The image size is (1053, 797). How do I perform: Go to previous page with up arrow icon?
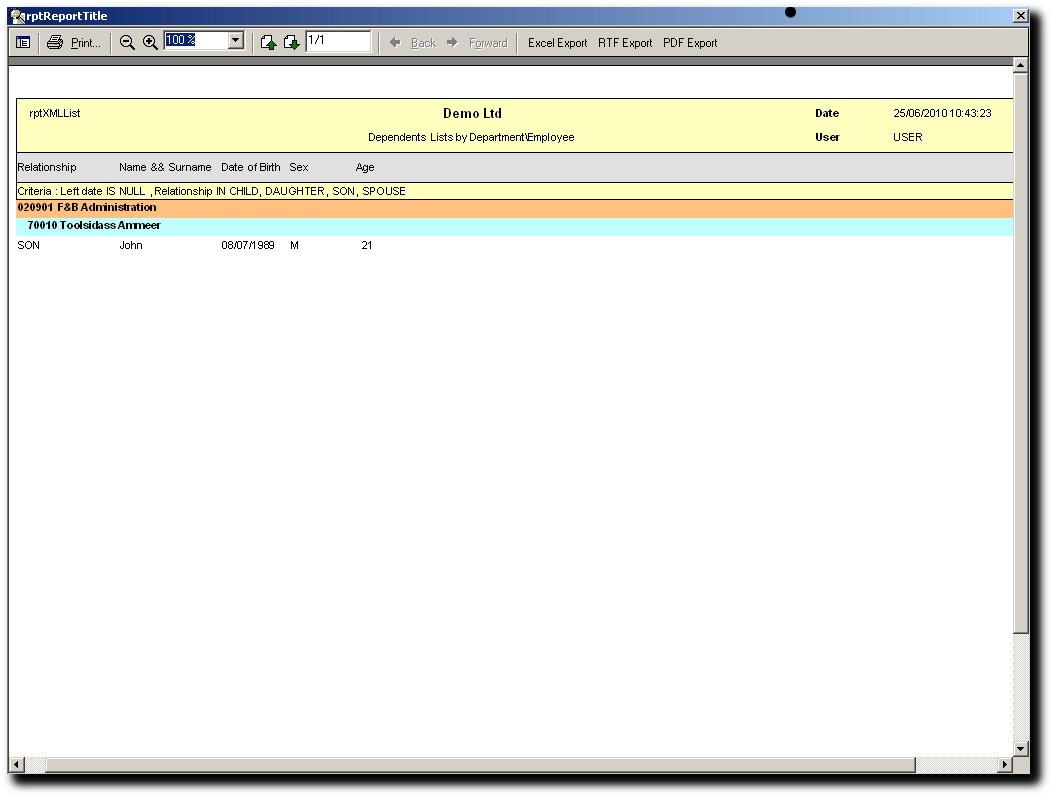[268, 43]
